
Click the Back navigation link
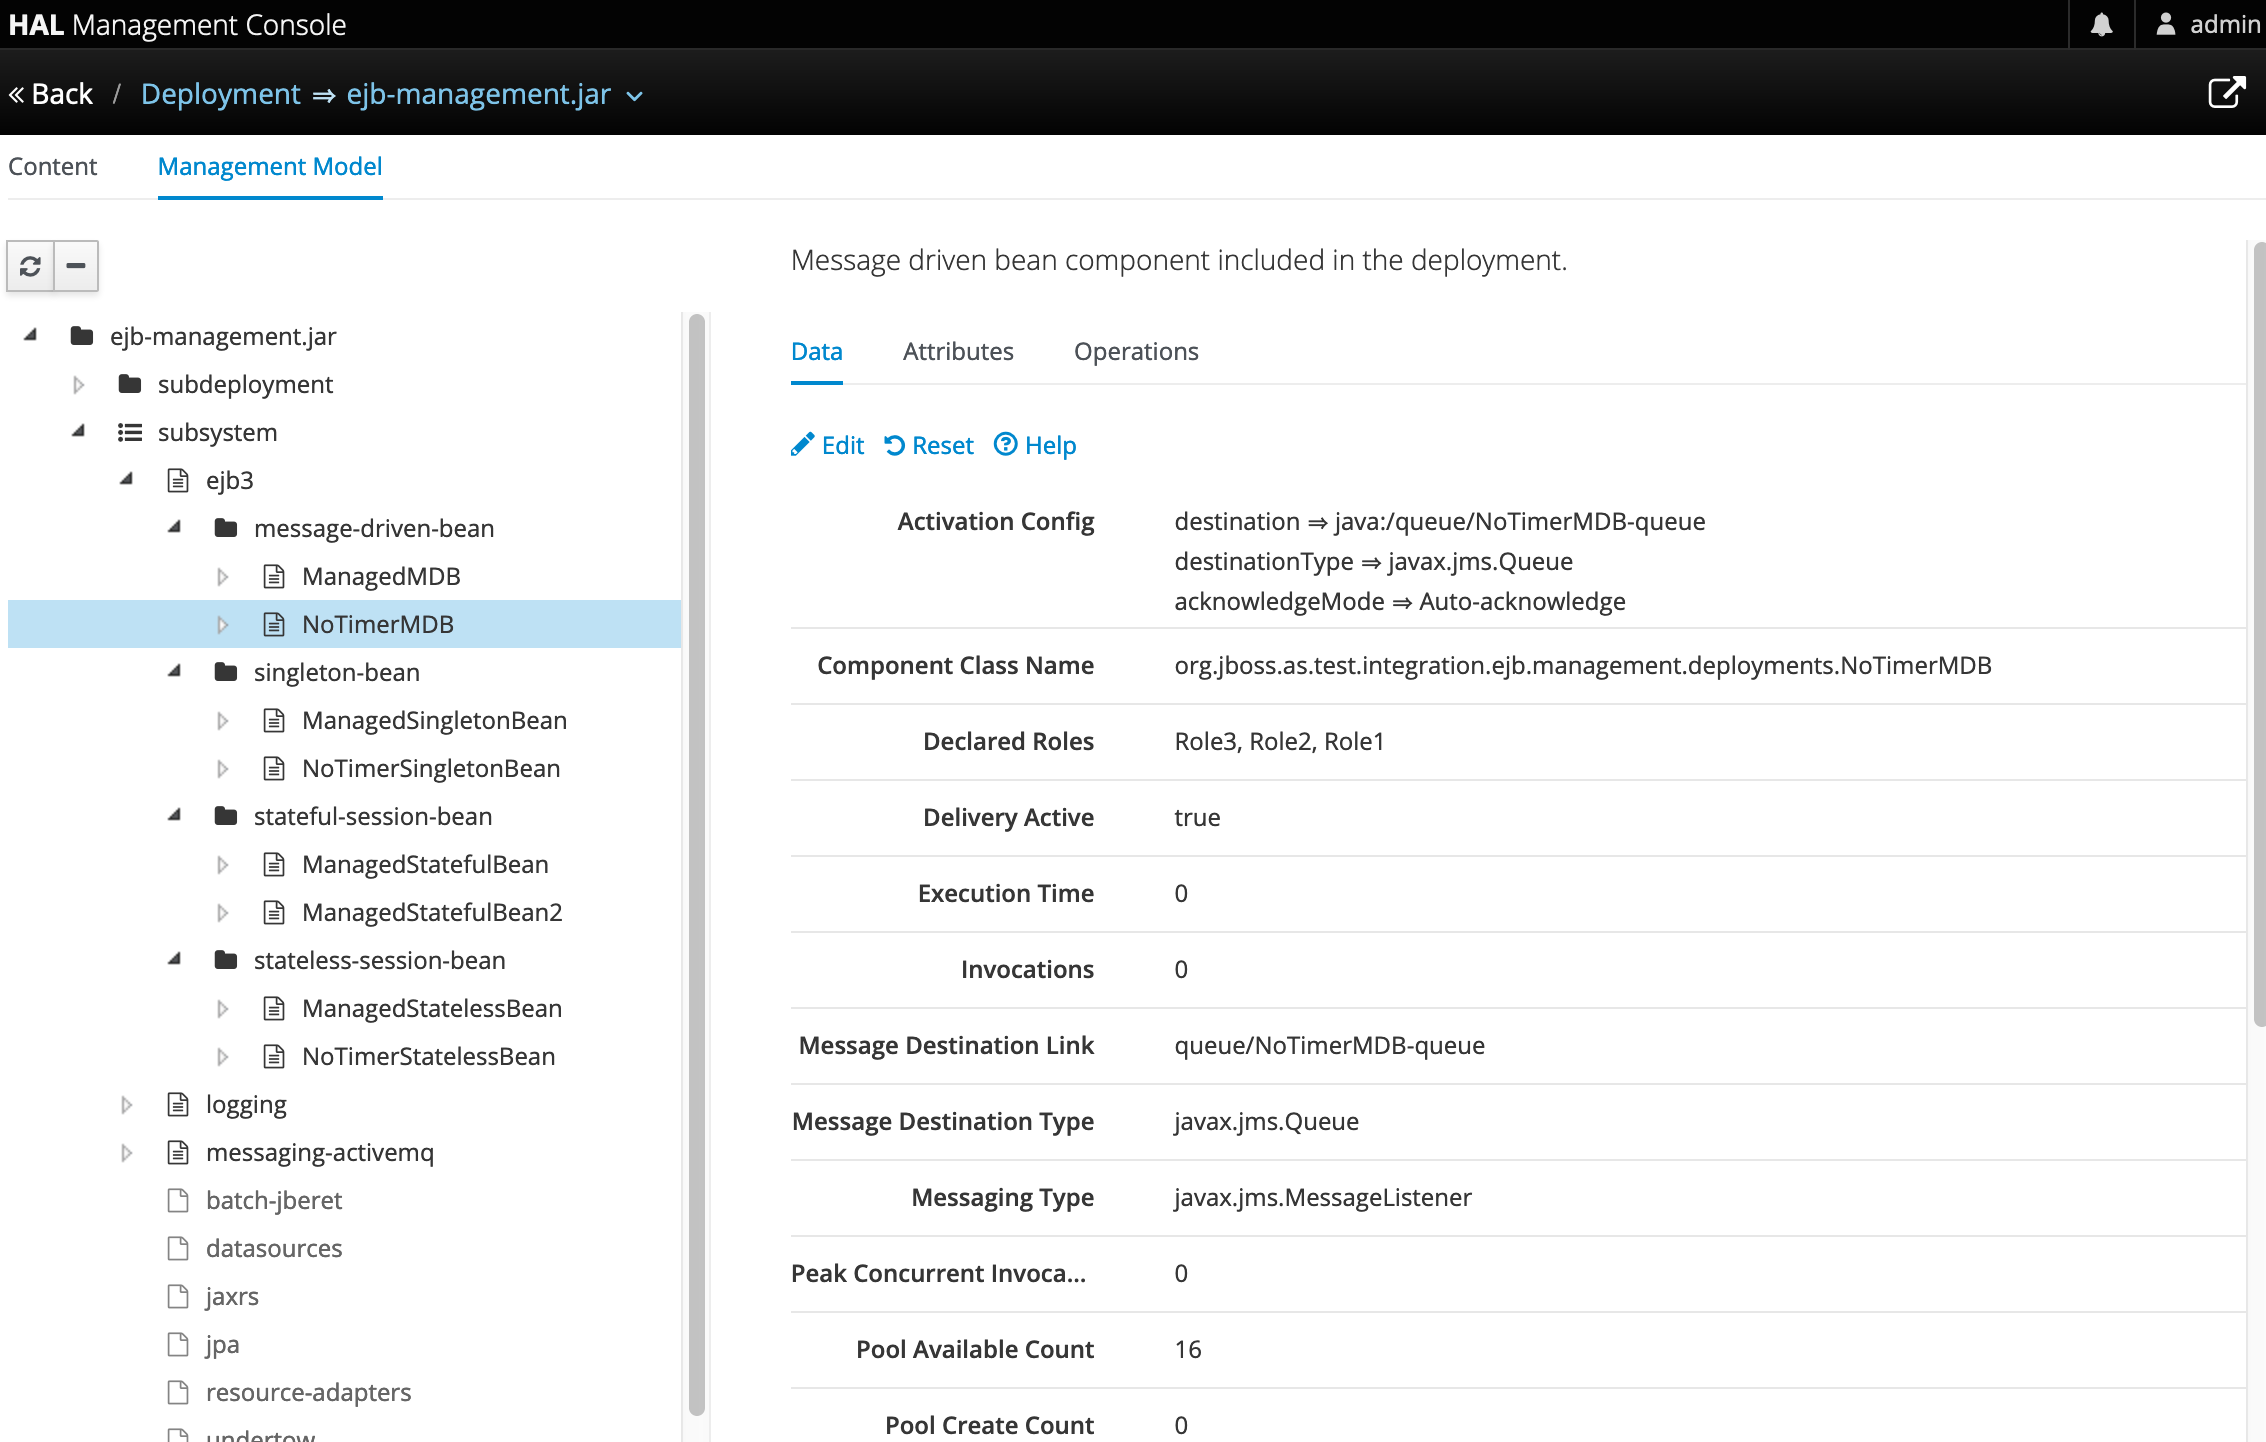[x=49, y=92]
